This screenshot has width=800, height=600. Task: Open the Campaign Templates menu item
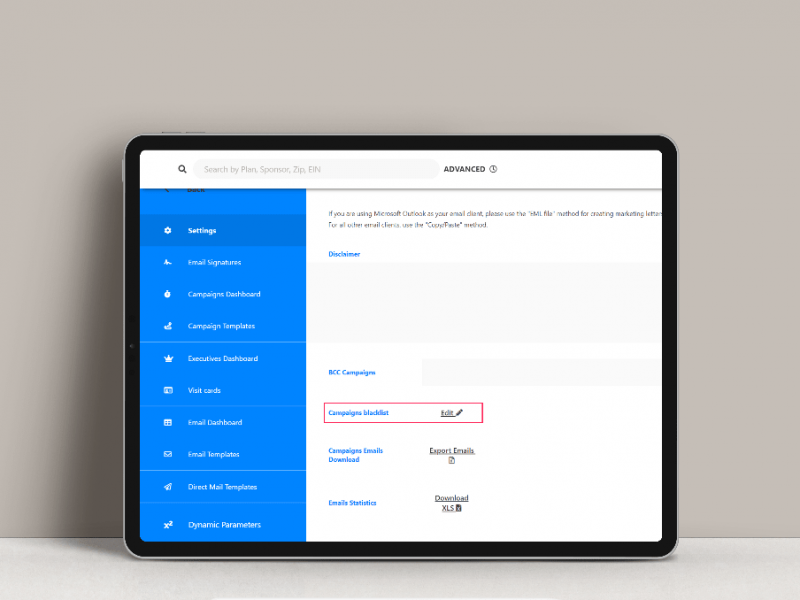[221, 327]
